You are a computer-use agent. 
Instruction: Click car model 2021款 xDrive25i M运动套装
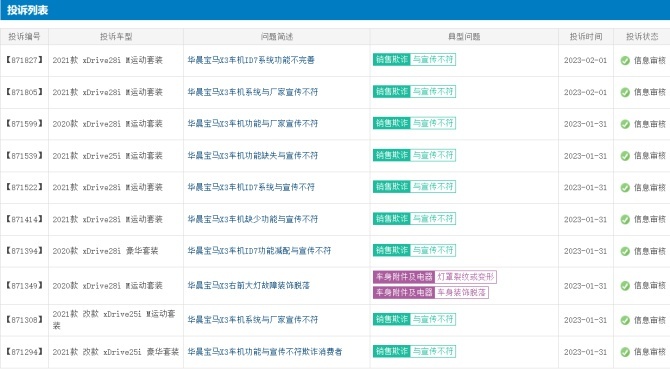coord(108,156)
